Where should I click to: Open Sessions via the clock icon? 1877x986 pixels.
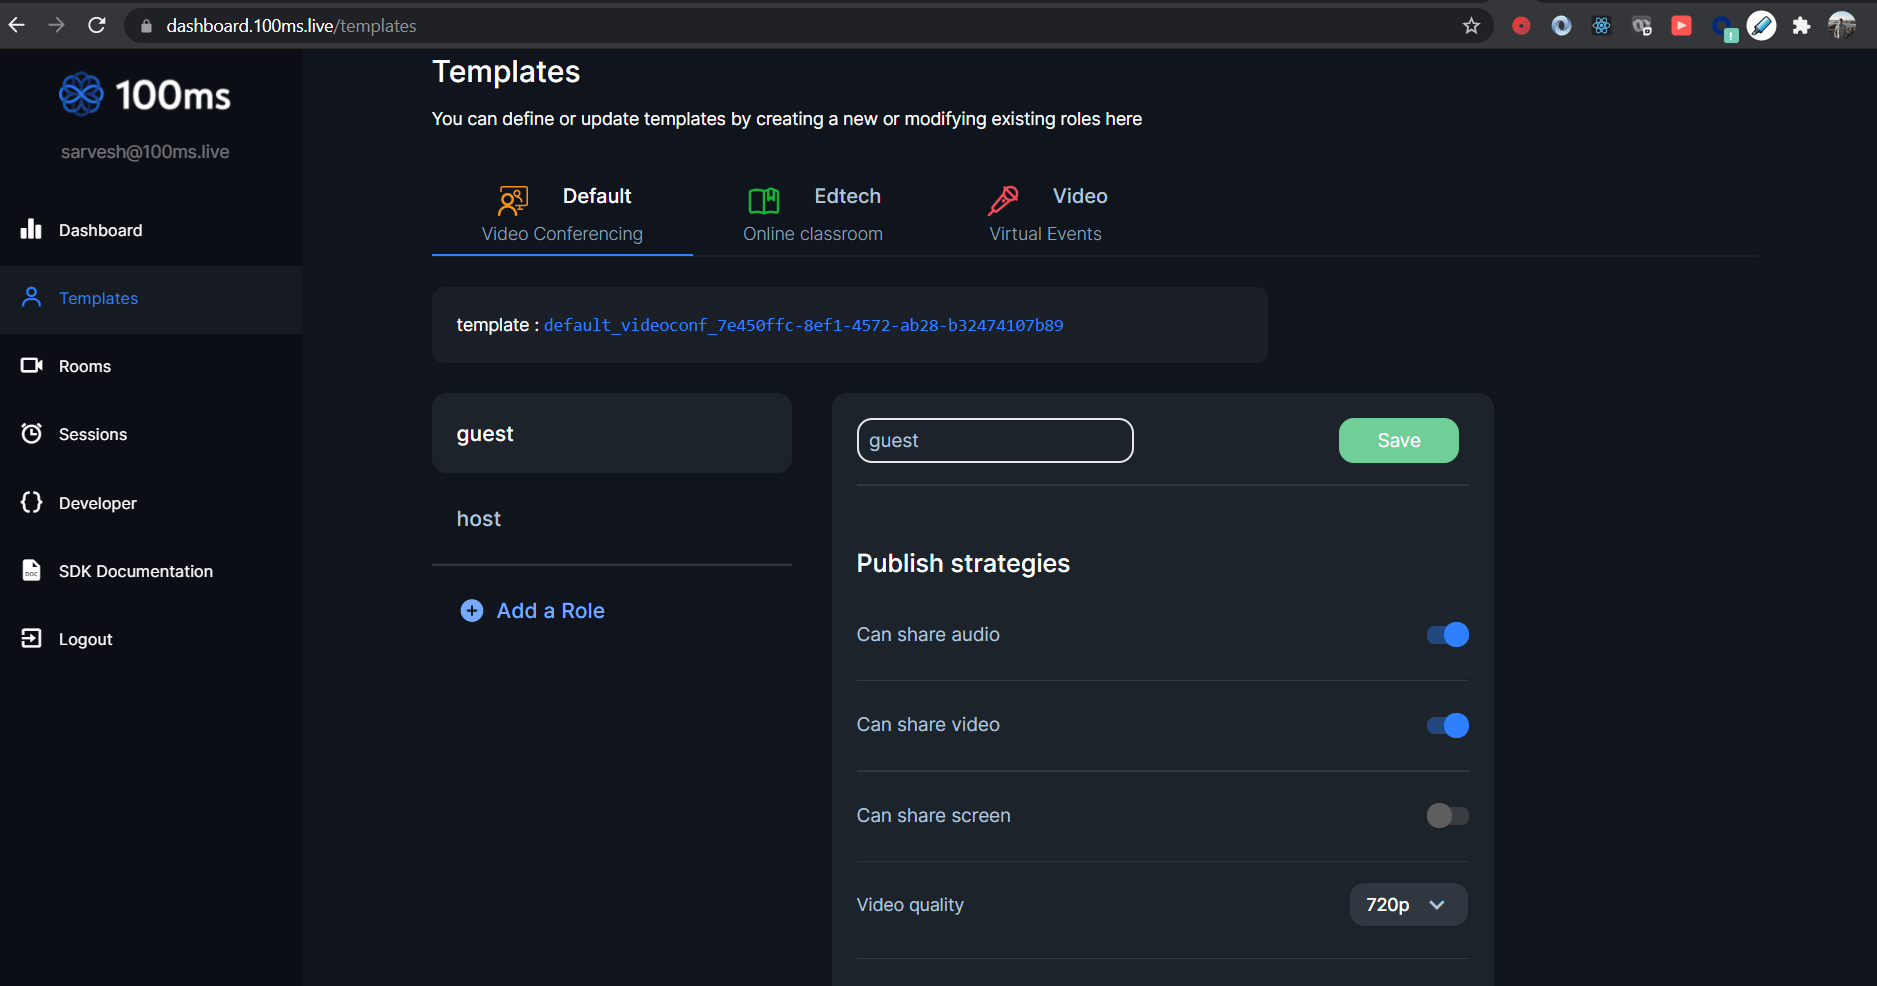[x=31, y=434]
